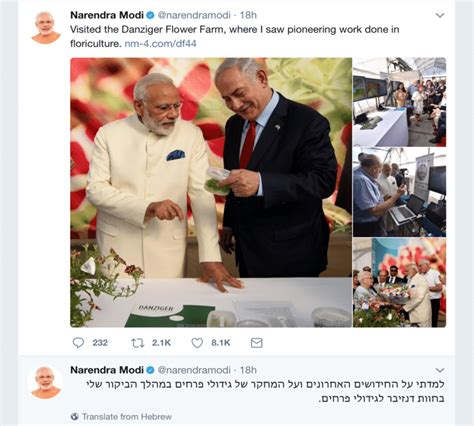
Task: Click verified badge on first tweet
Action: click(x=150, y=15)
